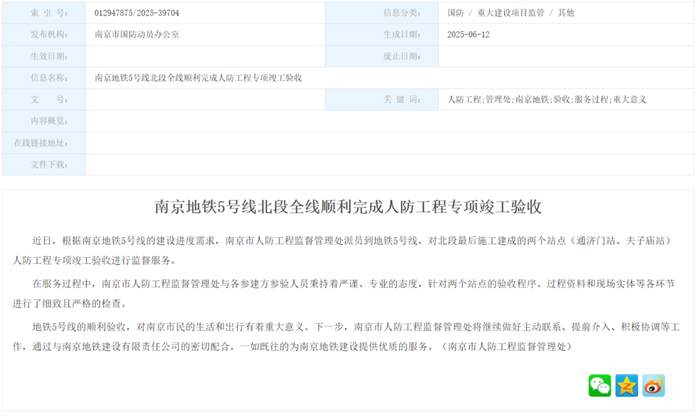Image resolution: width=700 pixels, height=416 pixels.
Task: Click paragraph beginning 在服务过程中
Action: click(344, 294)
